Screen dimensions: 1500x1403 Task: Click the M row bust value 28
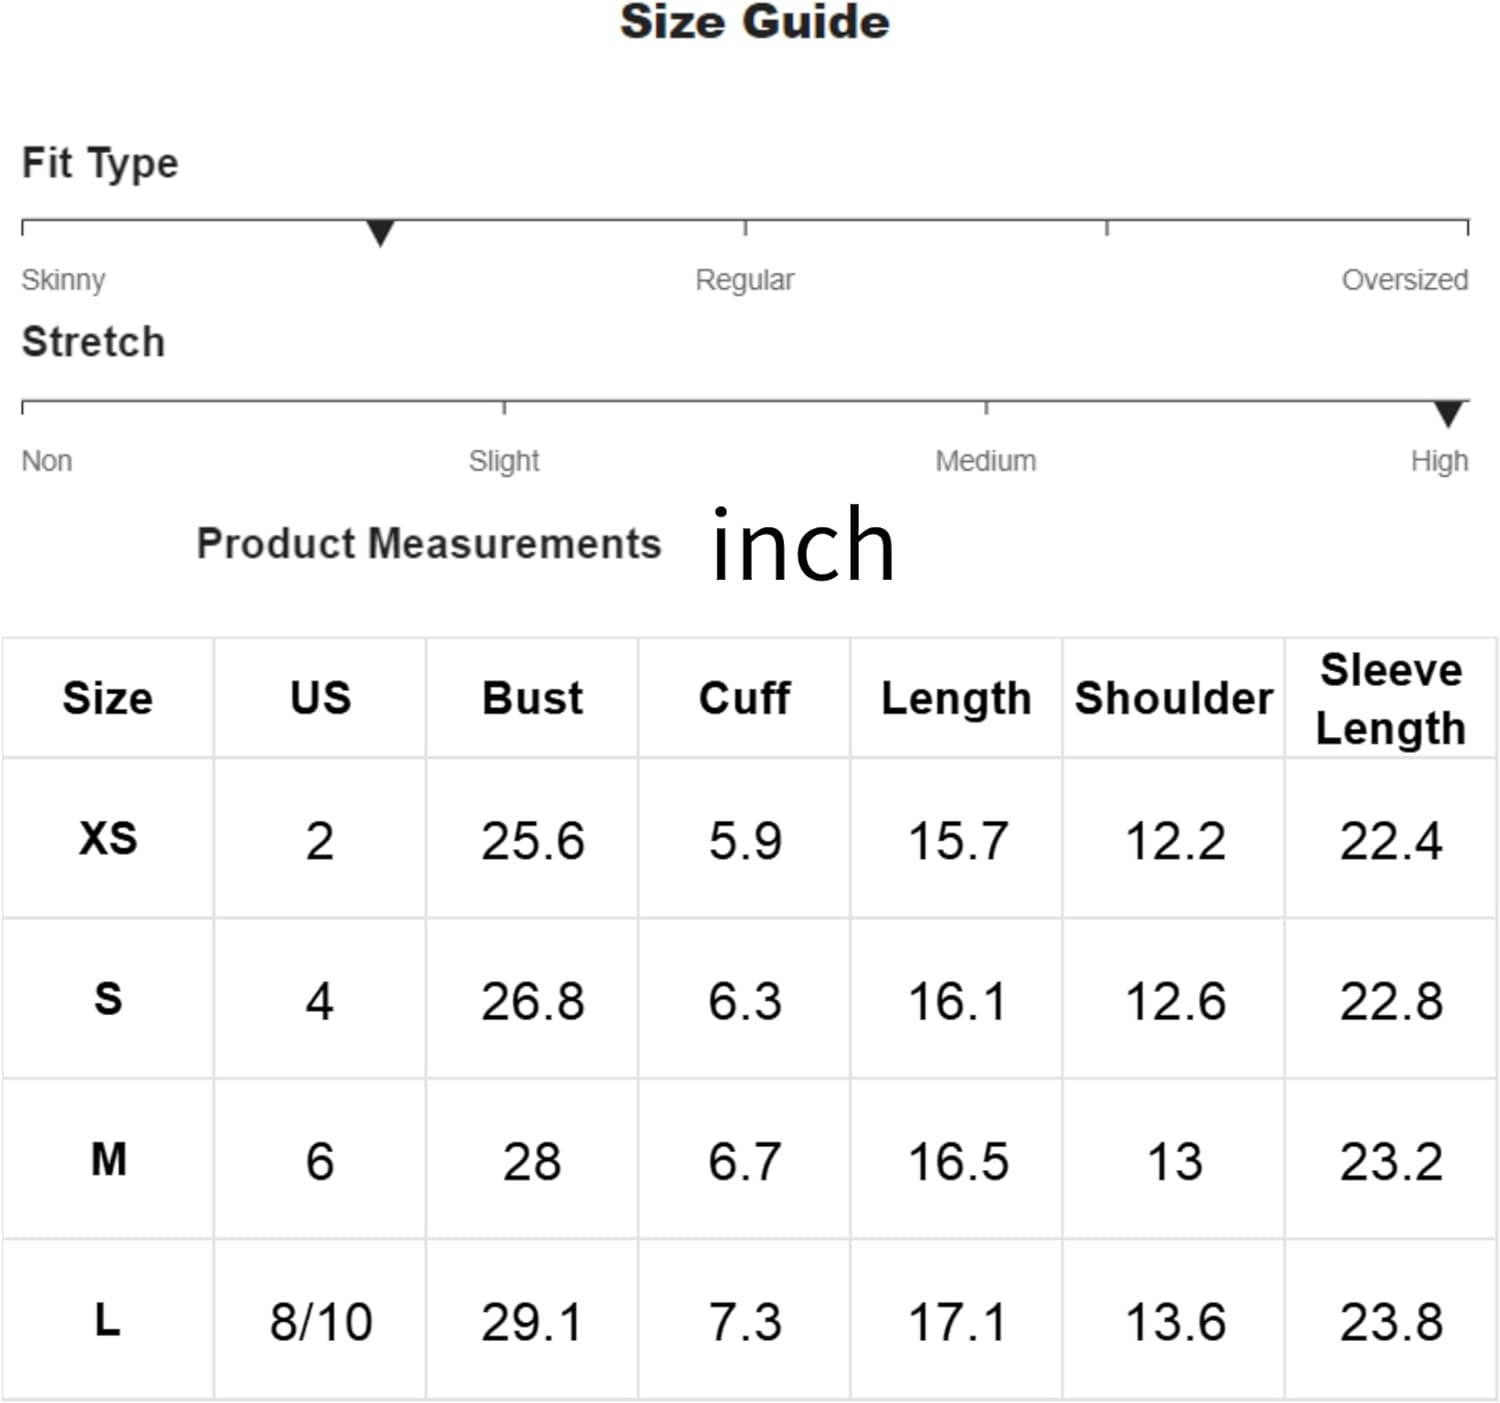coord(532,1162)
